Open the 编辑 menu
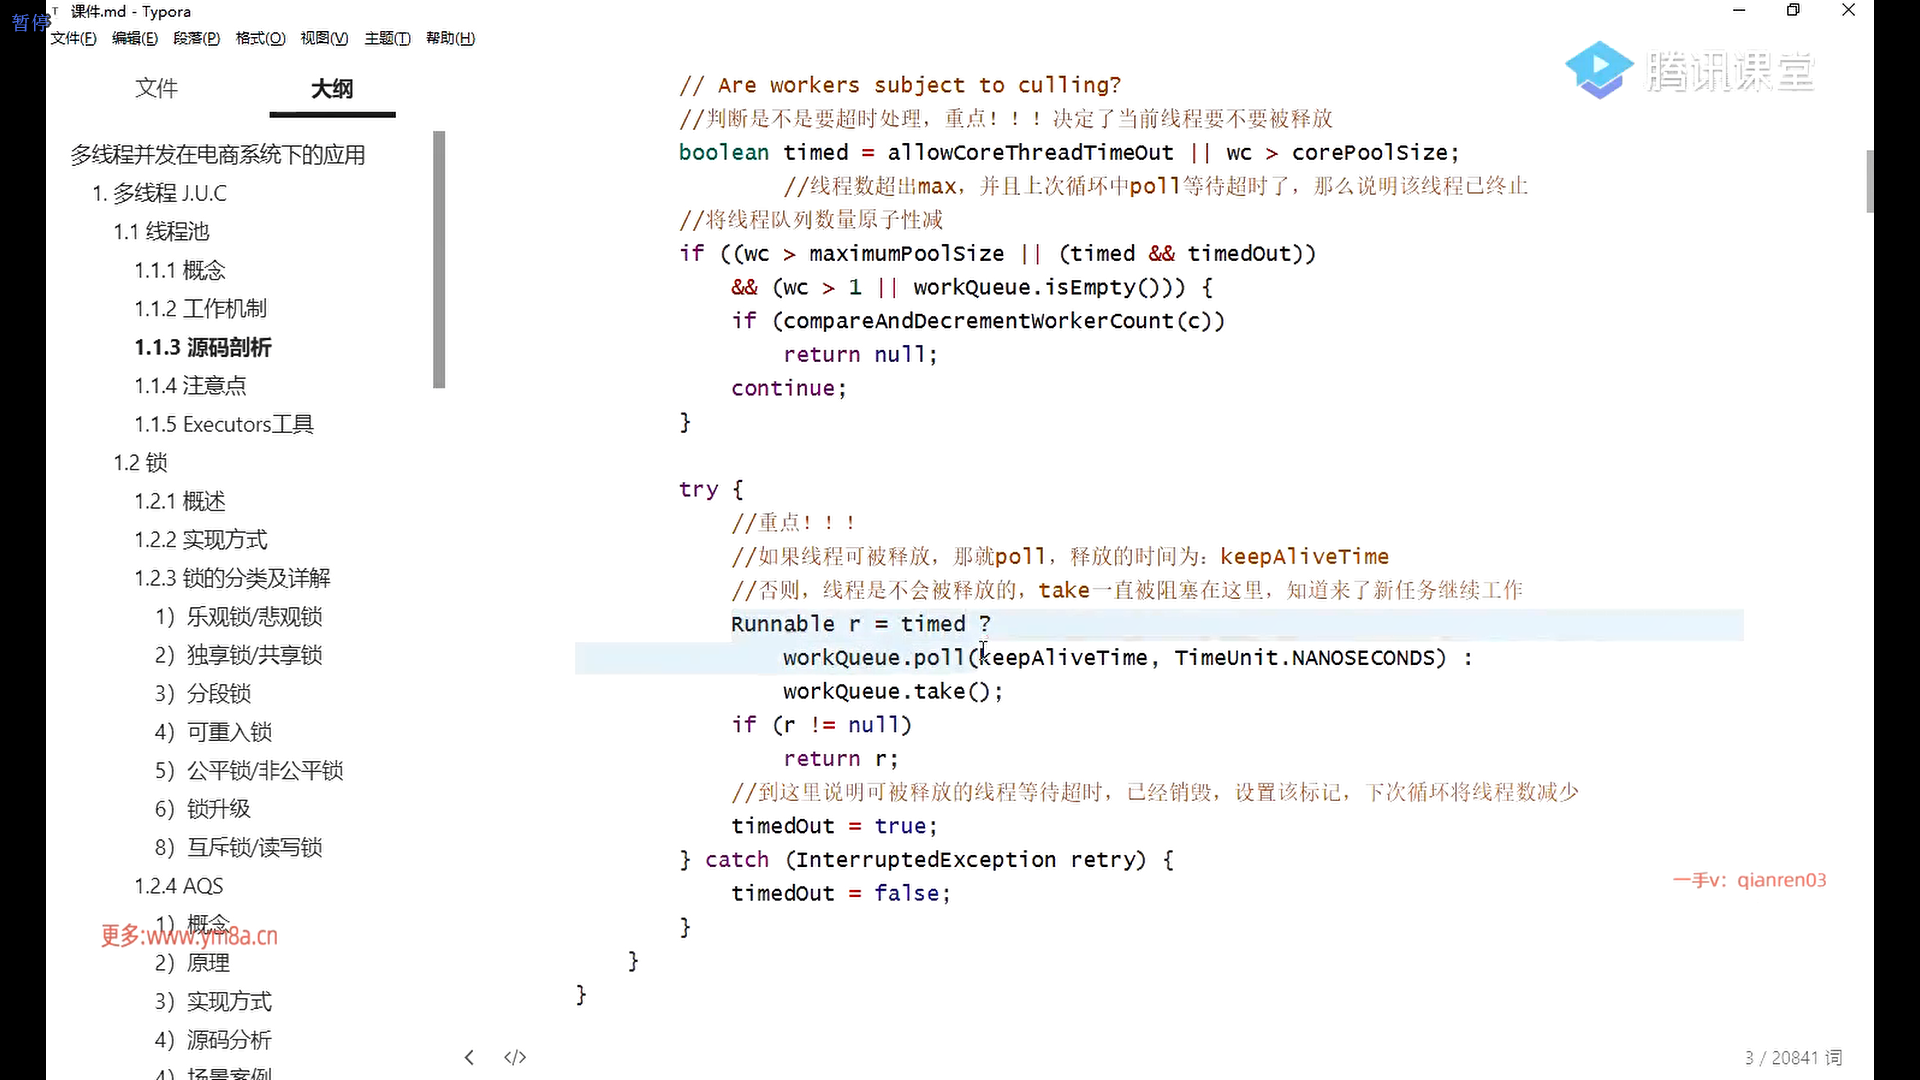 click(134, 38)
